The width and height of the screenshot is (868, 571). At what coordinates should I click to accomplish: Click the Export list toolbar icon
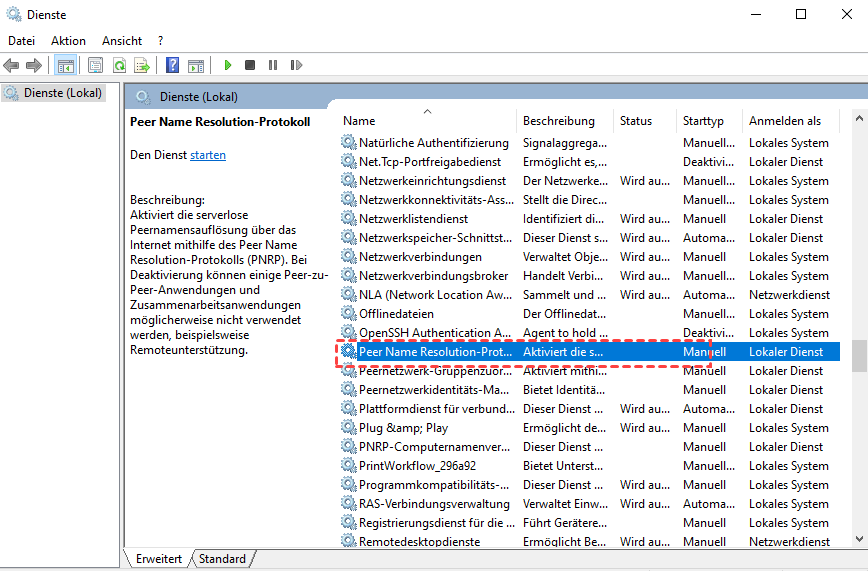142,65
